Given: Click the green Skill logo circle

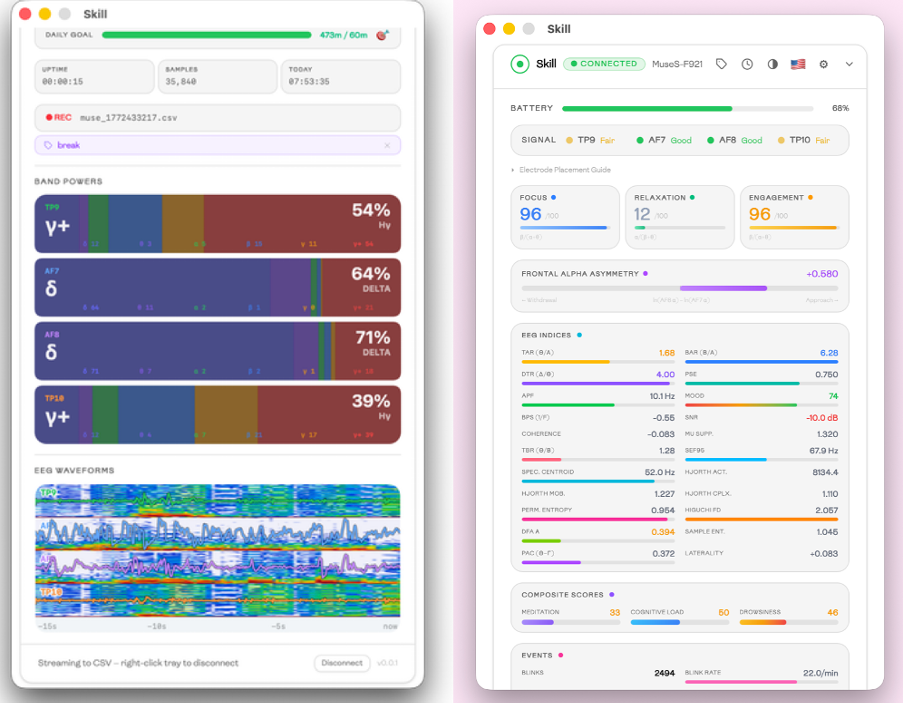Looking at the screenshot, I should [519, 64].
